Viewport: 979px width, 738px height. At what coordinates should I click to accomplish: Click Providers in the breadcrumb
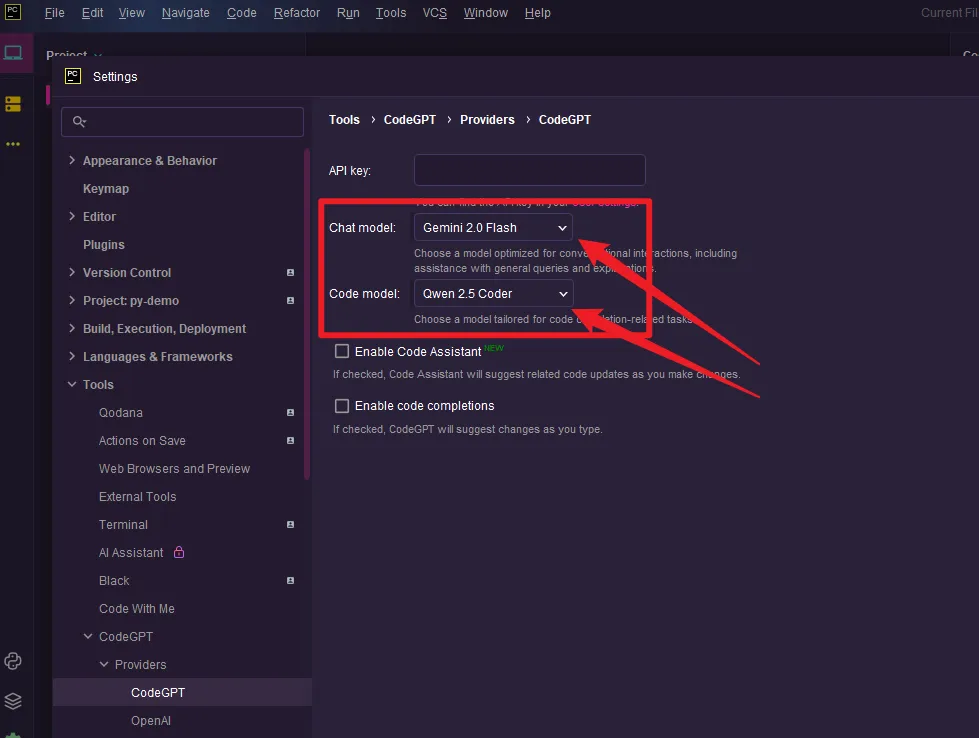487,119
